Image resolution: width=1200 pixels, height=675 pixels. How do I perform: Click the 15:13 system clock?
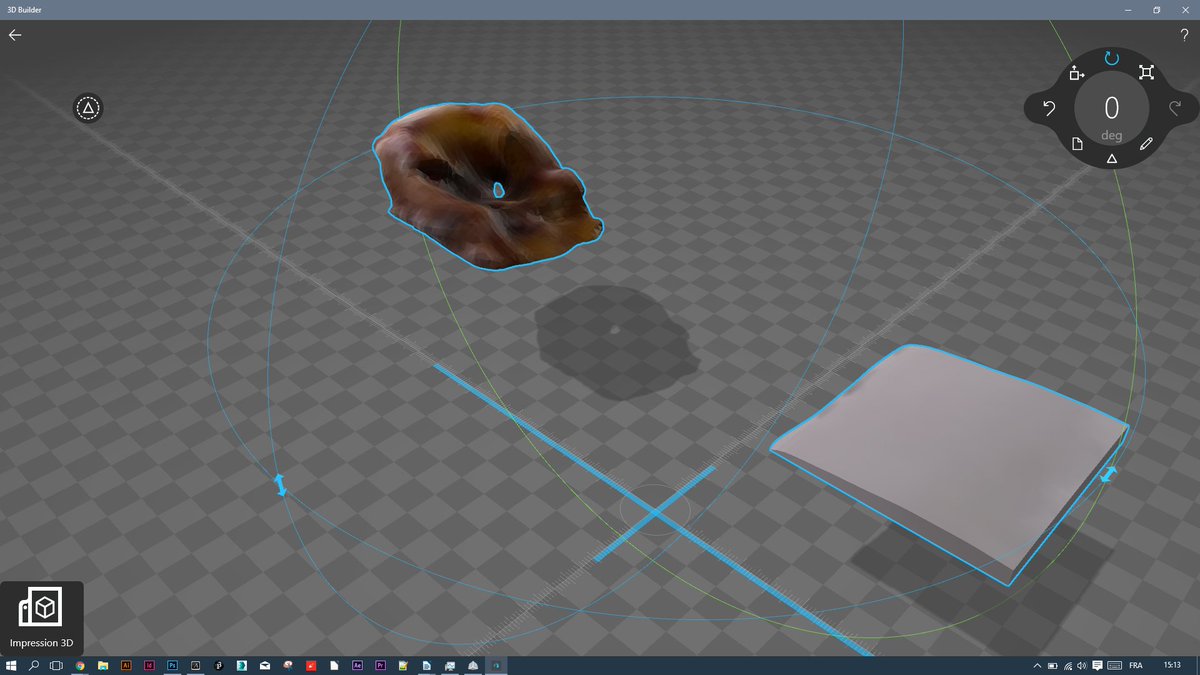[x=1172, y=665]
